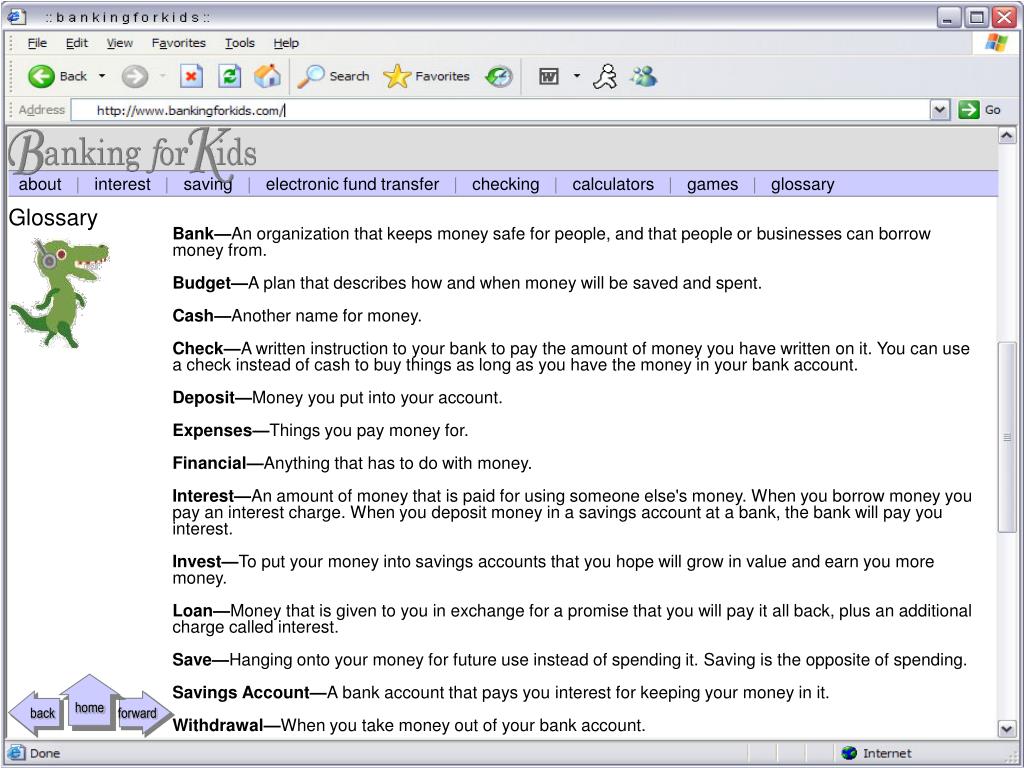Click the green alligator mascot image
The image size is (1024, 768).
tap(60, 293)
